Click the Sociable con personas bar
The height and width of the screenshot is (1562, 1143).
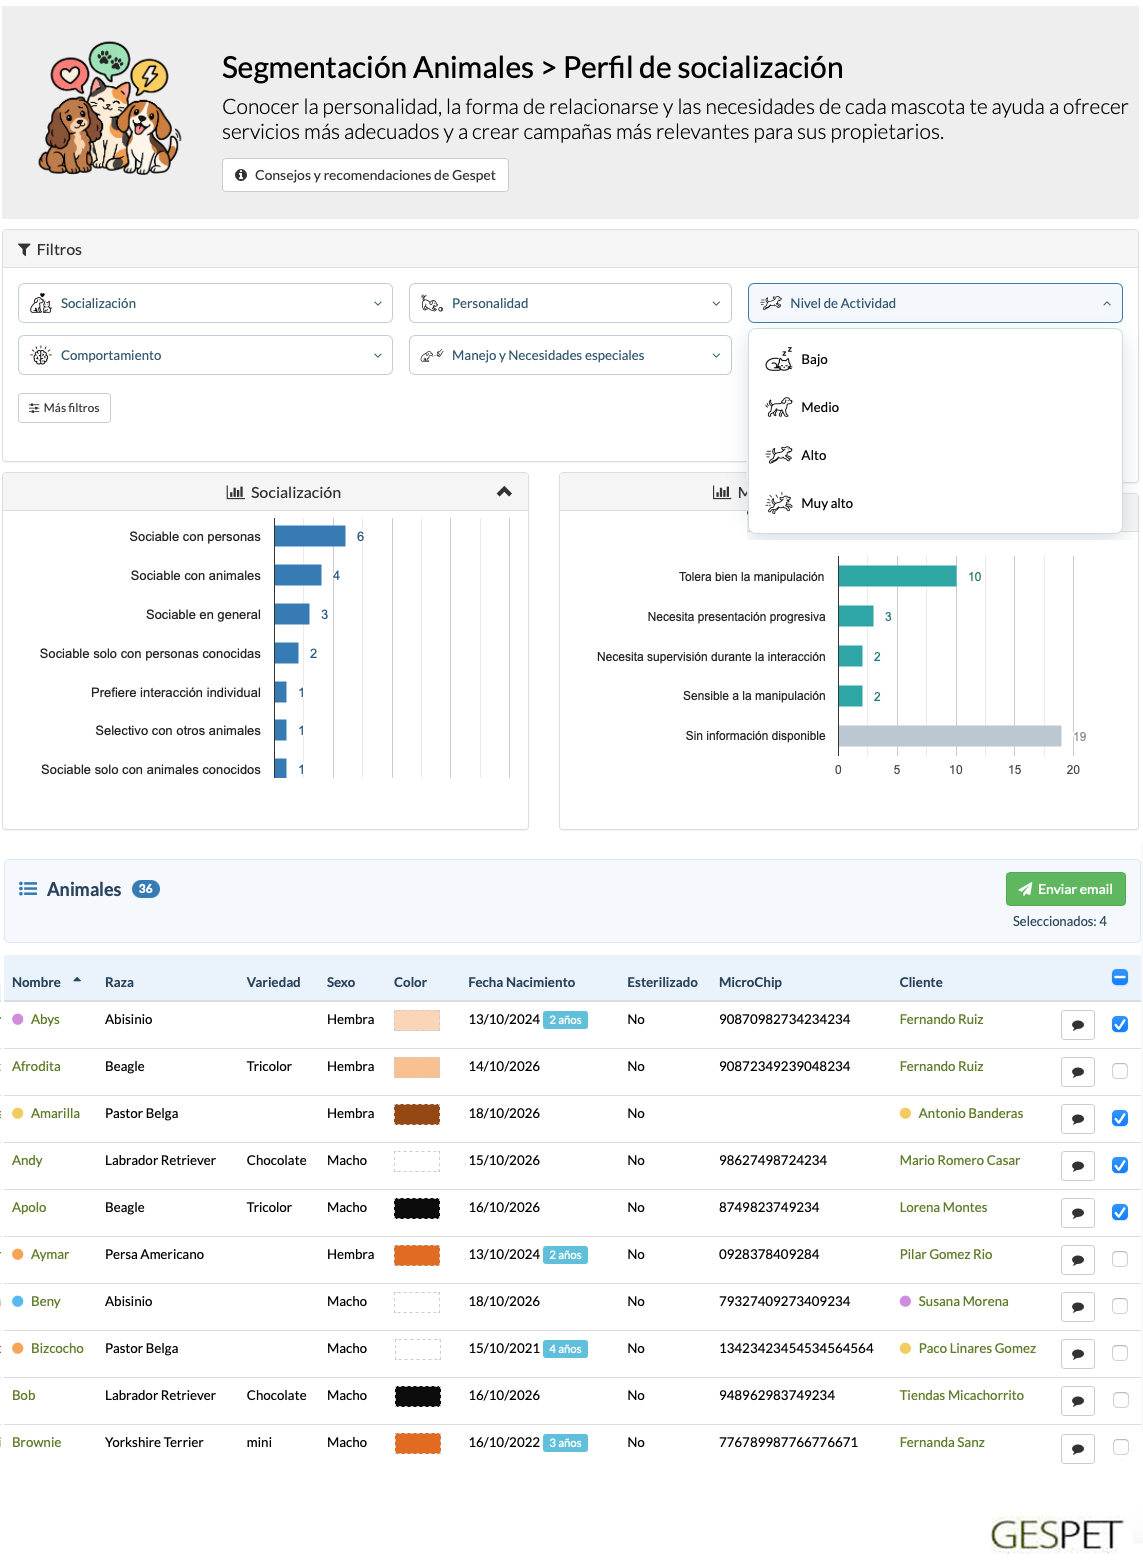tap(310, 536)
